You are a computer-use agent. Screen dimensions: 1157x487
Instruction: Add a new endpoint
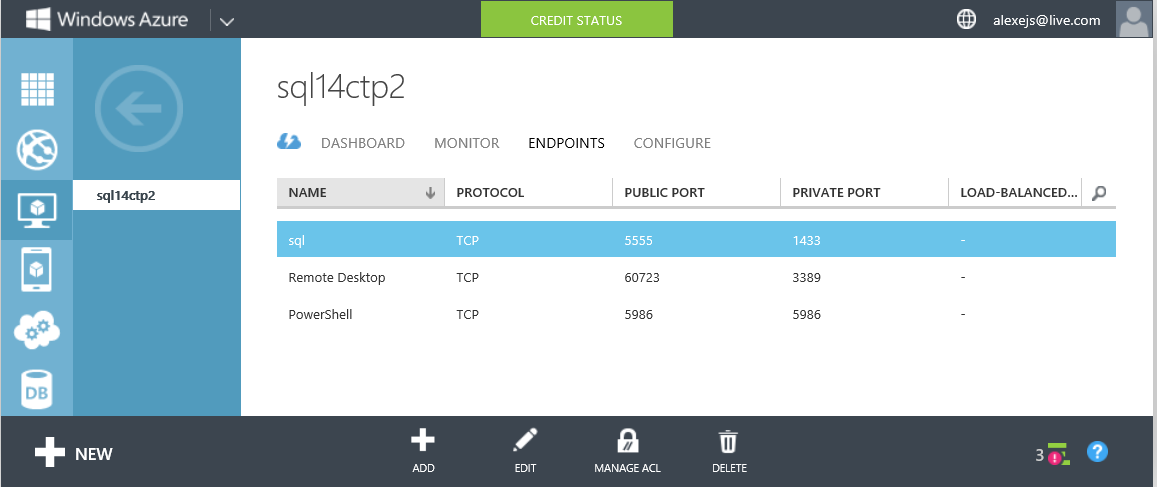tap(423, 452)
